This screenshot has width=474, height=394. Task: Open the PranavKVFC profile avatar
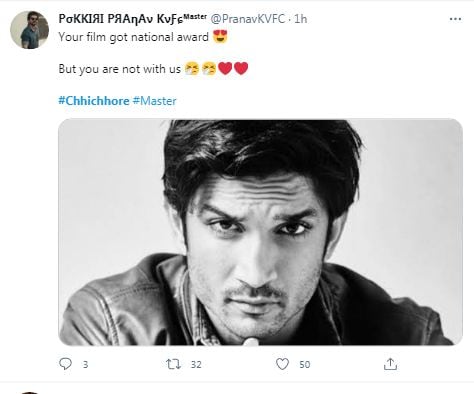pyautogui.click(x=29, y=30)
